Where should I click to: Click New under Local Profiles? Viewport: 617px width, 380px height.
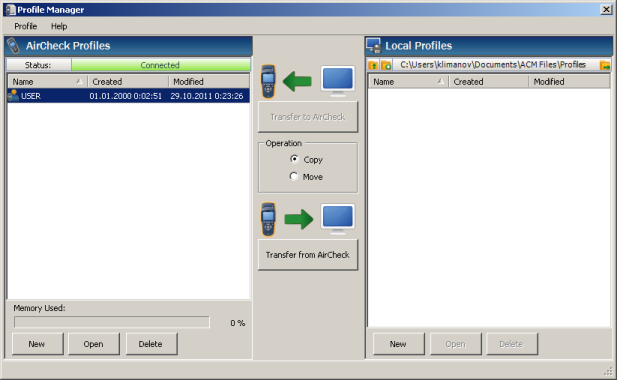pos(399,344)
